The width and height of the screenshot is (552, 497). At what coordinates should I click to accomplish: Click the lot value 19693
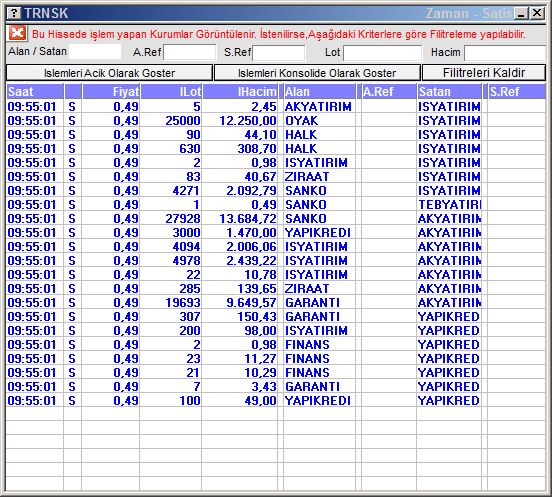tap(183, 303)
